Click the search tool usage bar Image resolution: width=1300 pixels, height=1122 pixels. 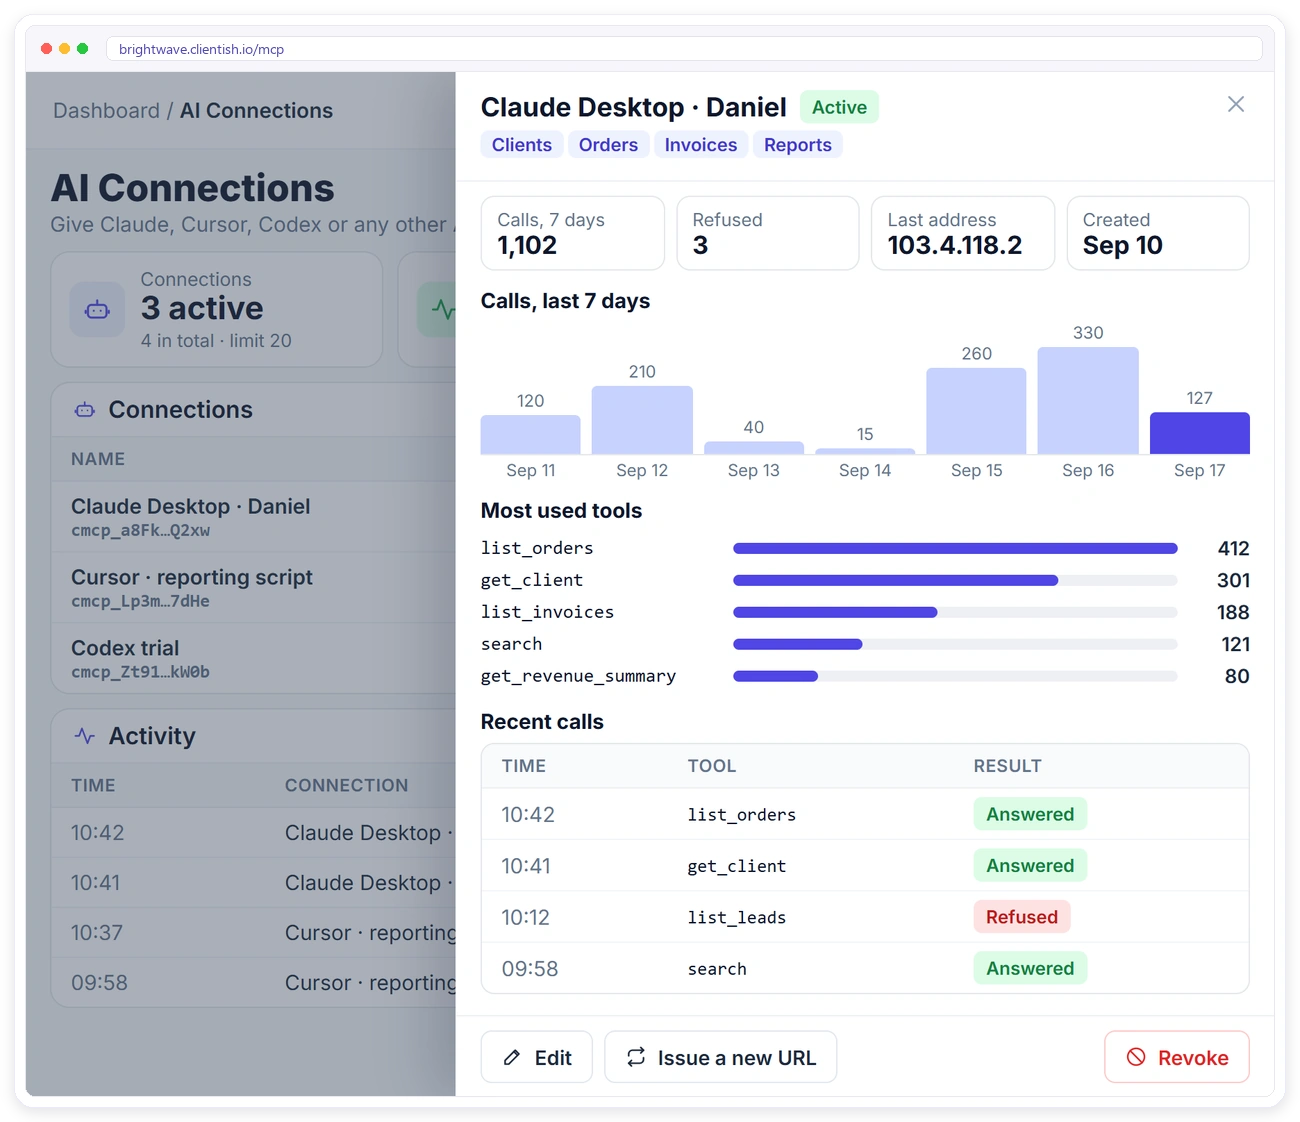tap(955, 644)
